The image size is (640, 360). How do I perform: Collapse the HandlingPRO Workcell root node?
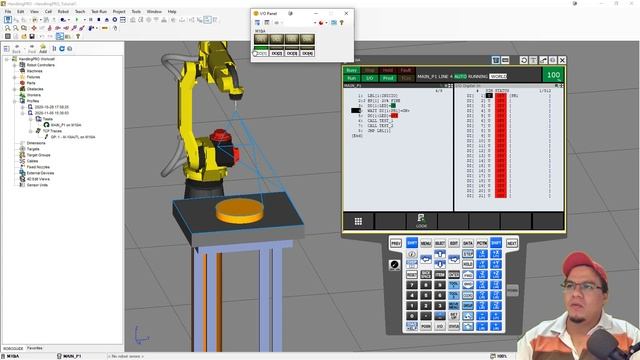click(x=7, y=59)
